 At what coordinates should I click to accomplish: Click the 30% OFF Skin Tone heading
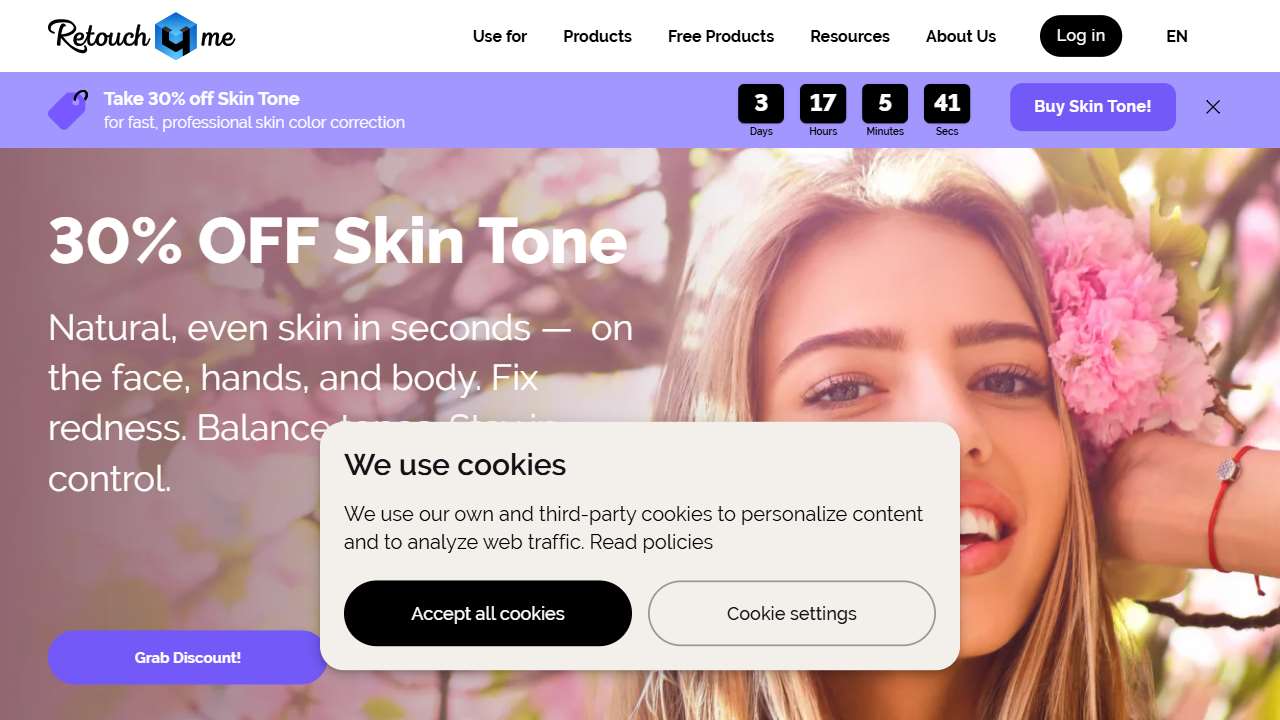click(338, 241)
